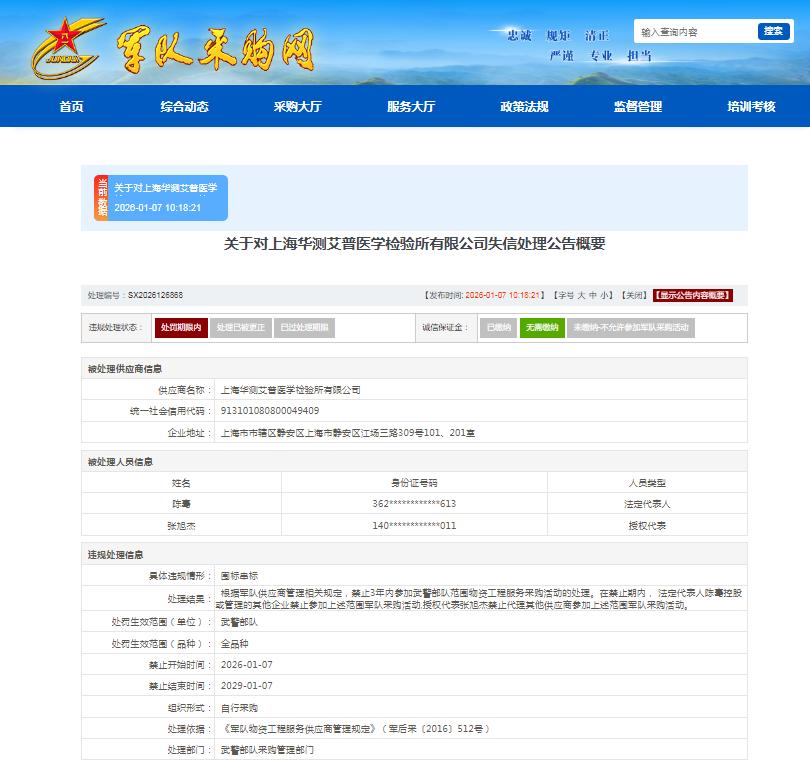Click supplier name 上海华测艾普医学检验所有限公司
This screenshot has width=810, height=768.
tap(290, 390)
